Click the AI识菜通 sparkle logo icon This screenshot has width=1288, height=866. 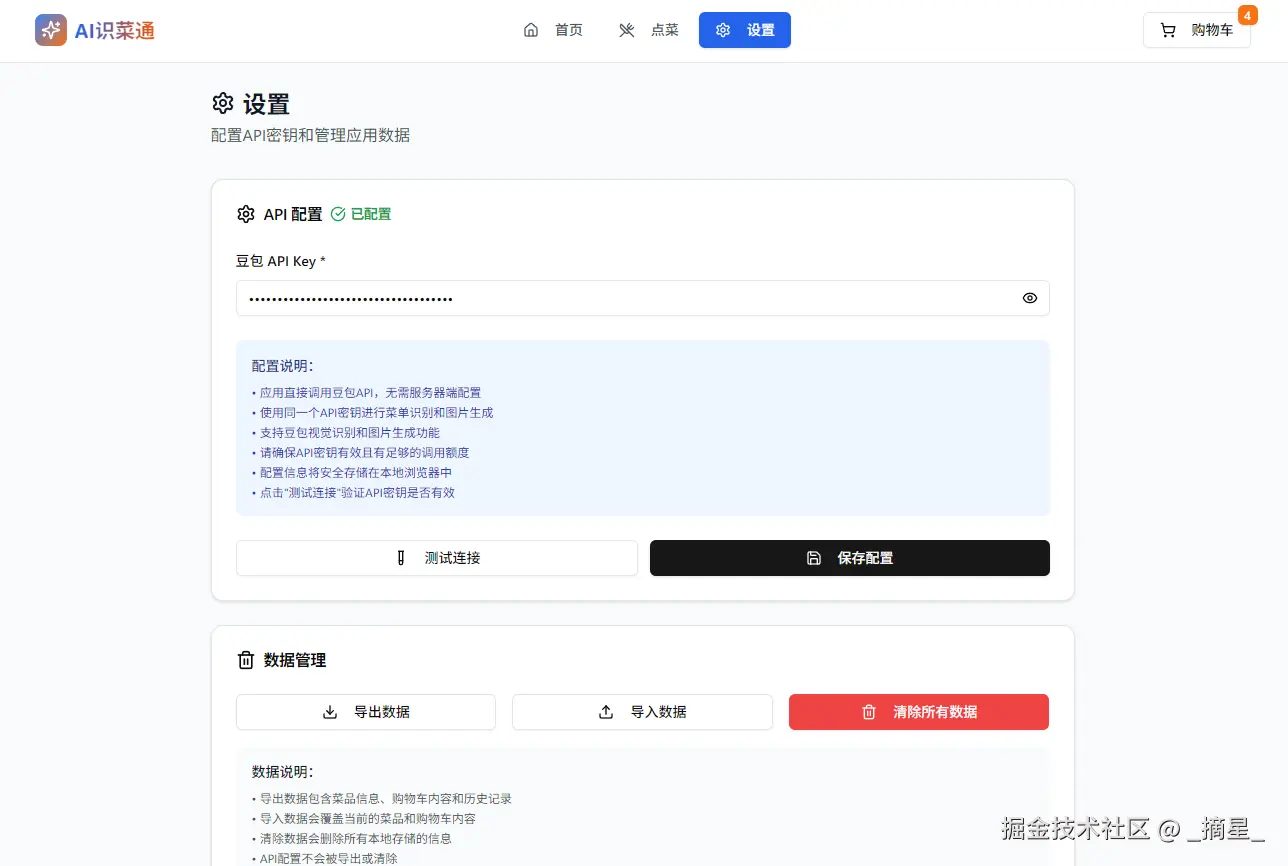(51, 30)
